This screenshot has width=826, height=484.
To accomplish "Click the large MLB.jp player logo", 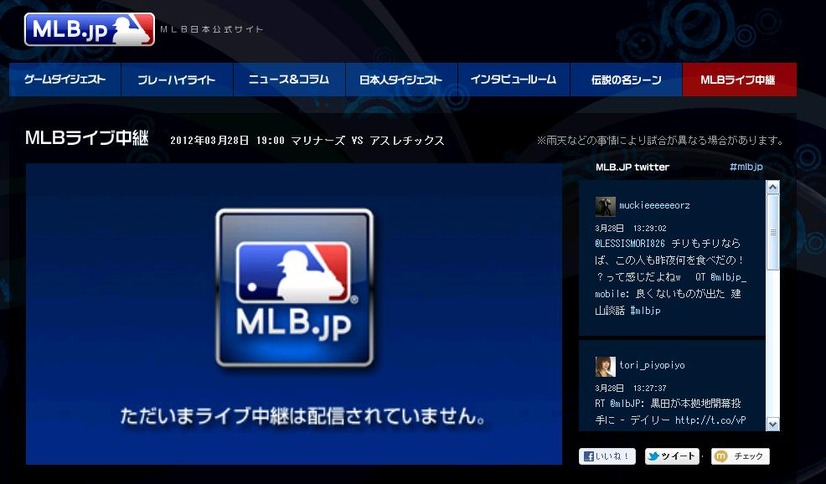I will pyautogui.click(x=294, y=288).
